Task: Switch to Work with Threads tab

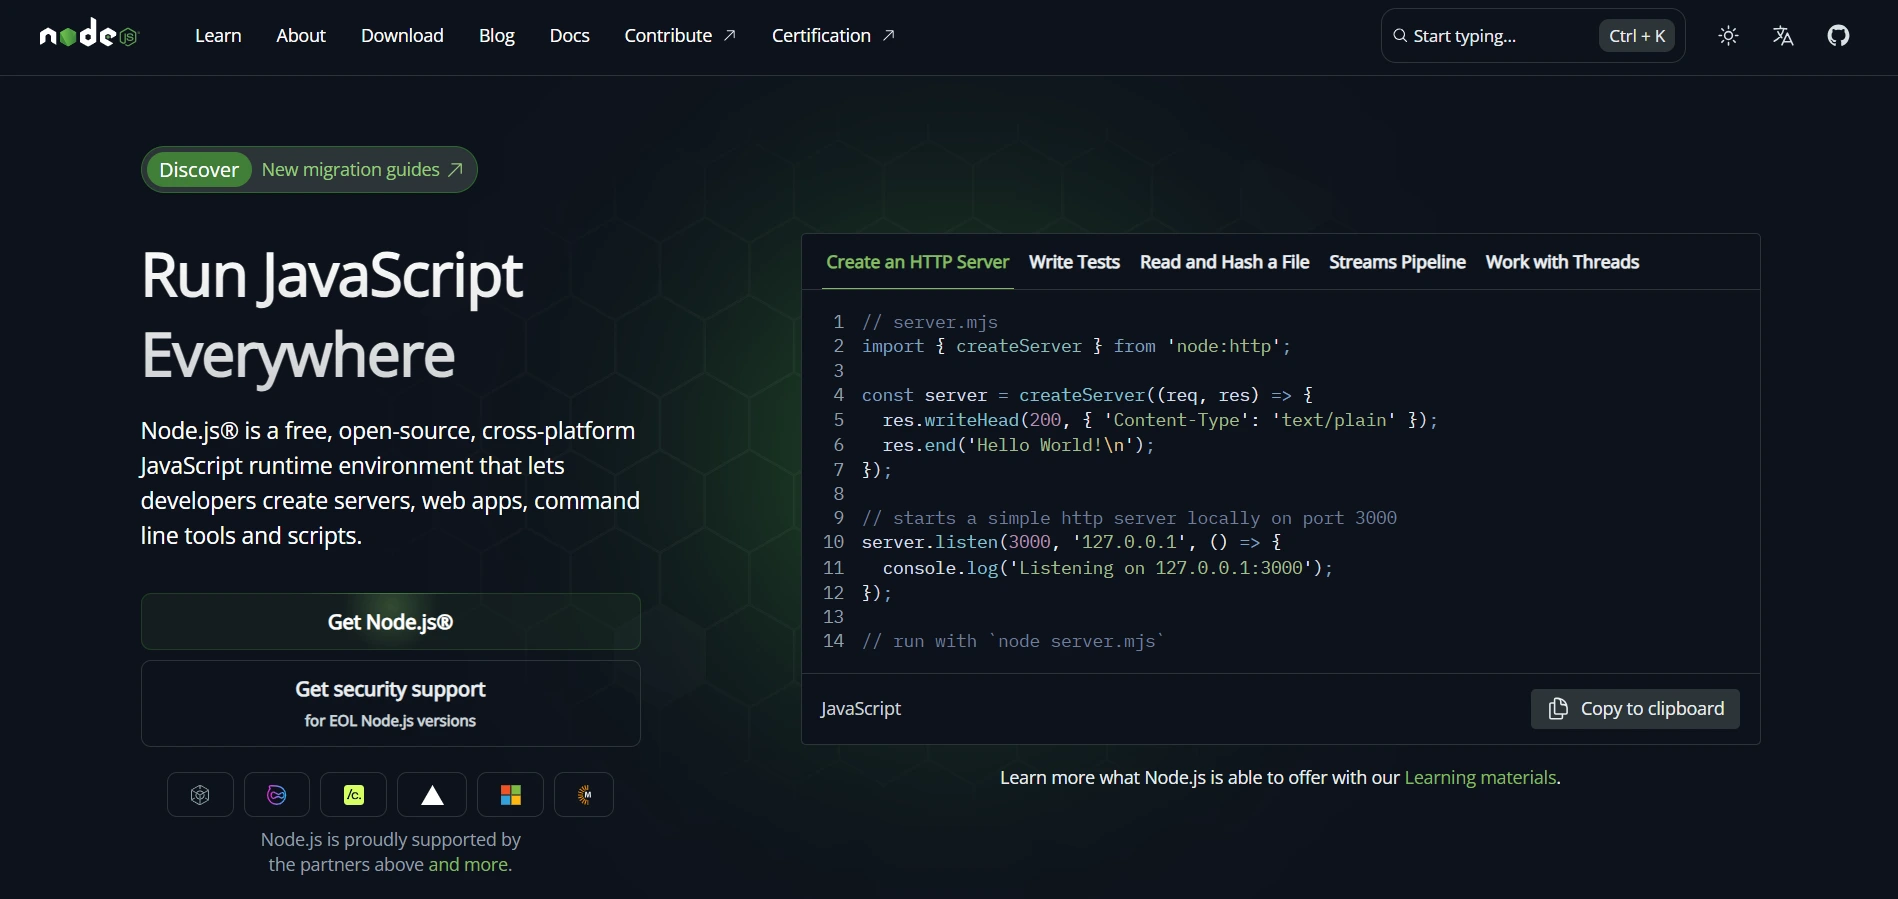Action: [1562, 262]
